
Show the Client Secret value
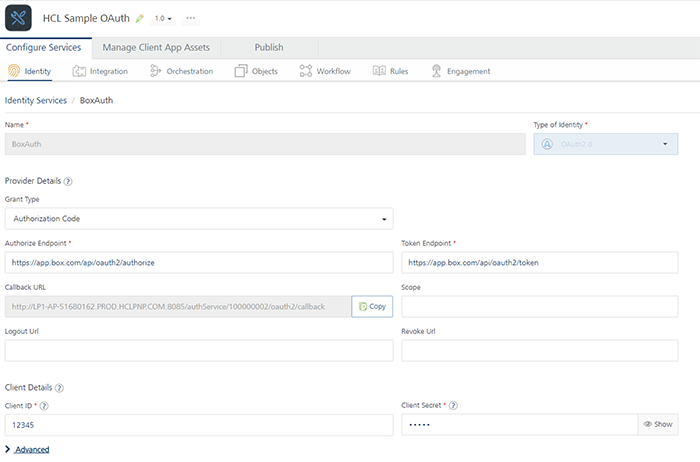[x=658, y=425]
